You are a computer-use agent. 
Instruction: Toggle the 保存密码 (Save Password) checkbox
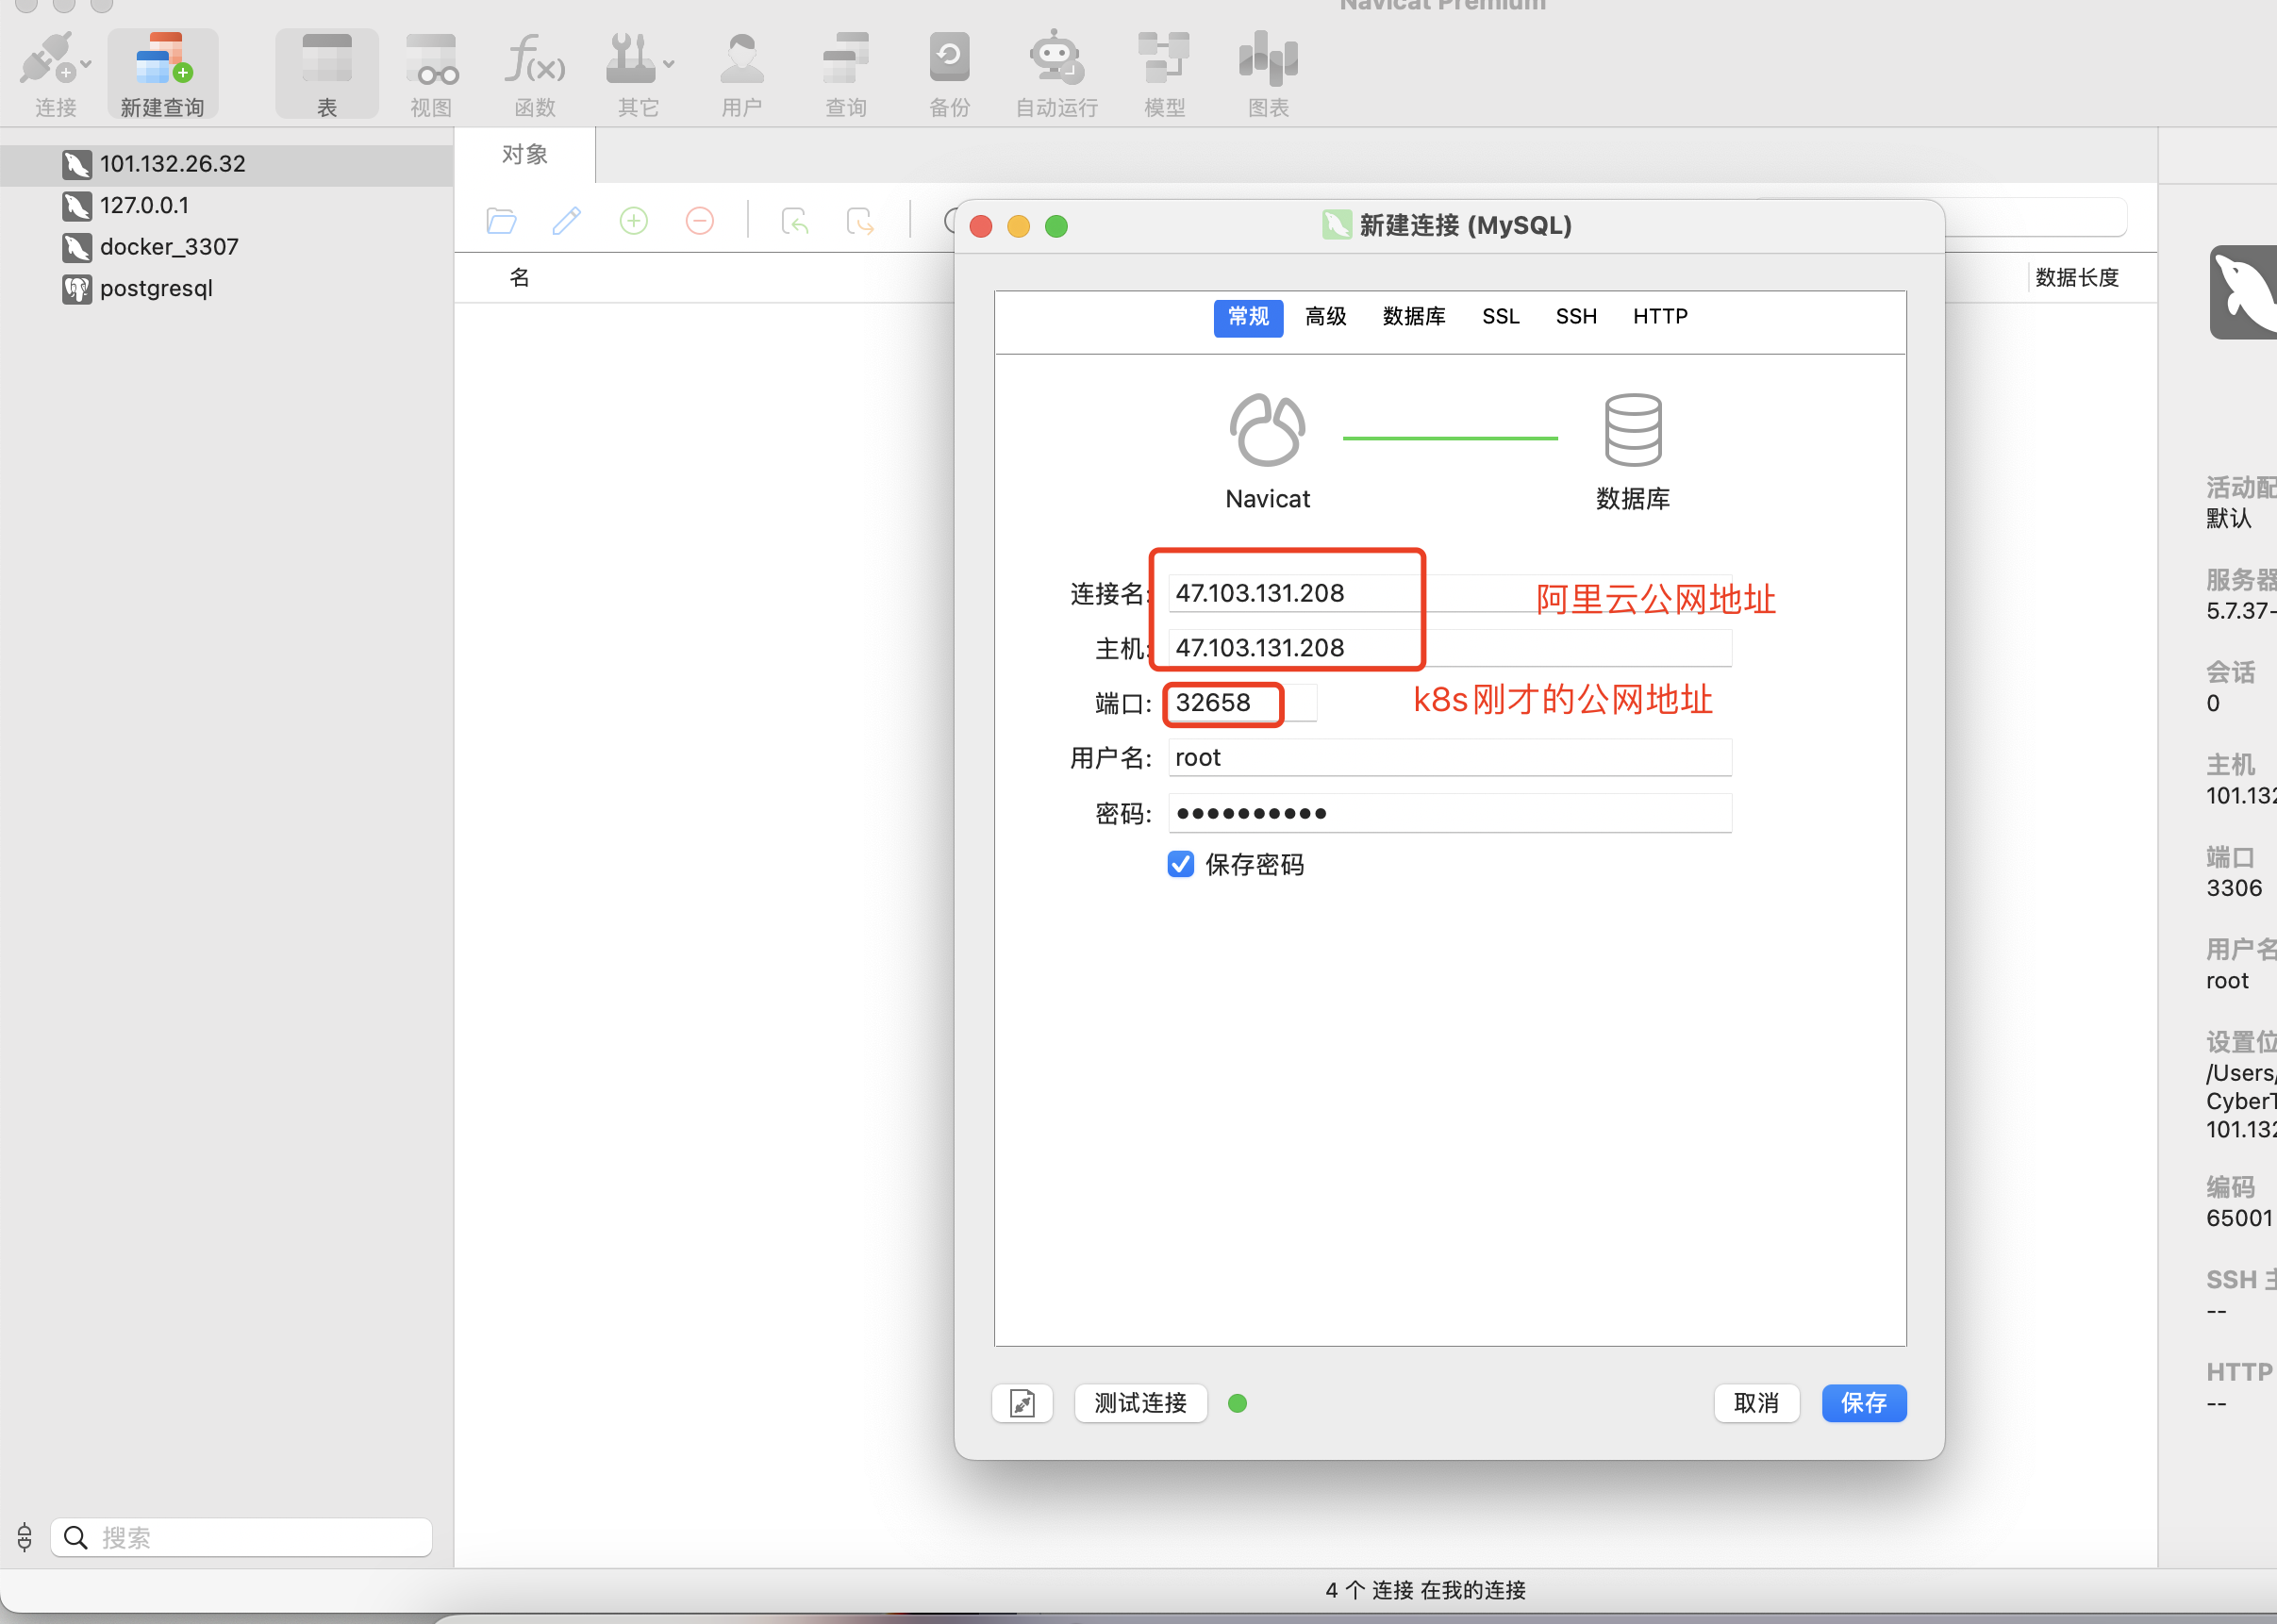click(x=1181, y=865)
